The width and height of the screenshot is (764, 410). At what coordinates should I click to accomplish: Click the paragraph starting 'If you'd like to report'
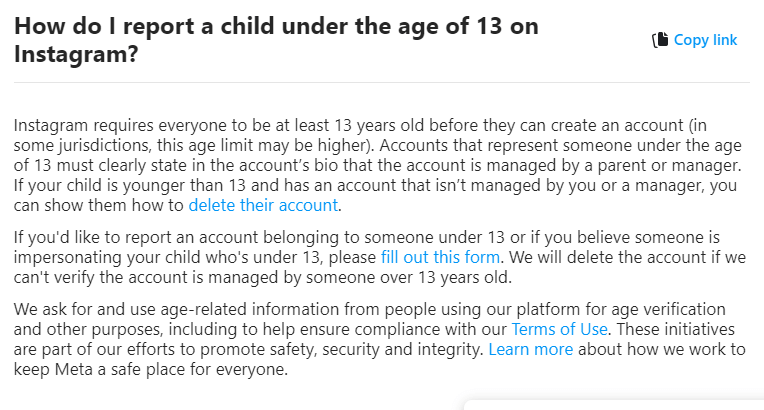click(380, 257)
